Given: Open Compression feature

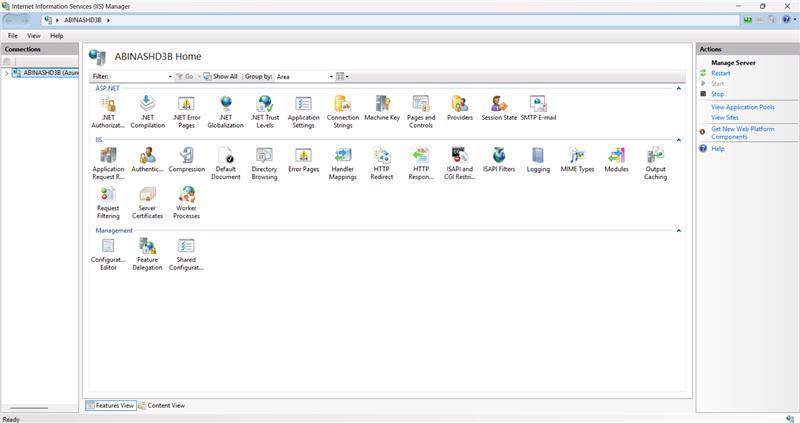Looking at the screenshot, I should click(187, 160).
